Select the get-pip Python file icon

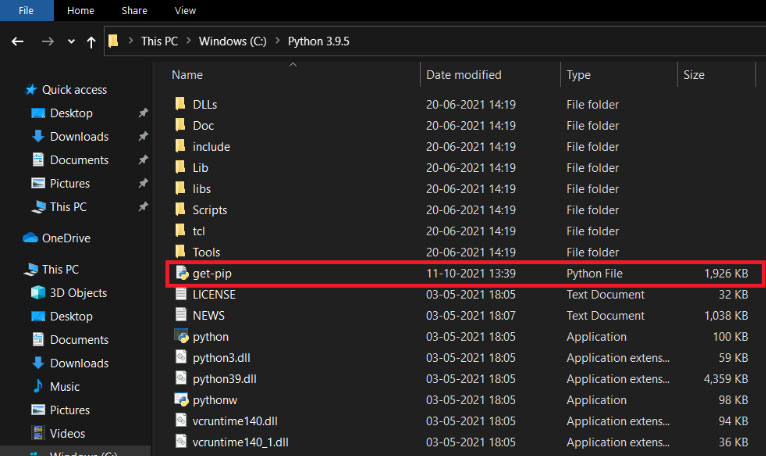tap(182, 273)
